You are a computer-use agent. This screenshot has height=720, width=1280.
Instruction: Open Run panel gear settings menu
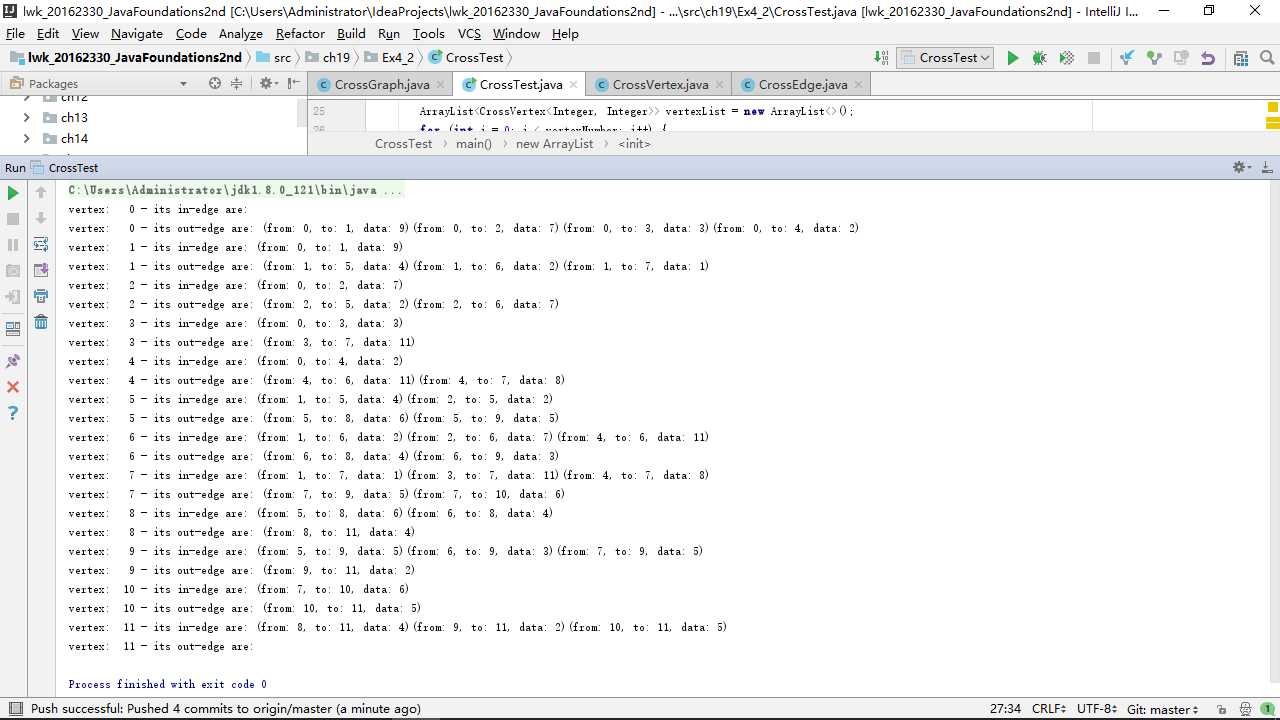pyautogui.click(x=1242, y=168)
